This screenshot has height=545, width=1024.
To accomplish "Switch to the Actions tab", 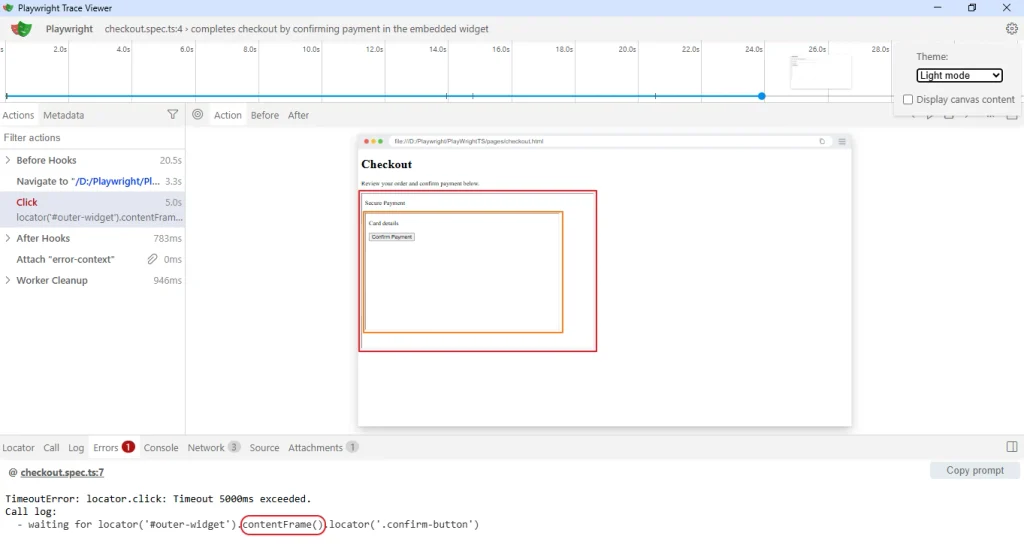I will (18, 115).
